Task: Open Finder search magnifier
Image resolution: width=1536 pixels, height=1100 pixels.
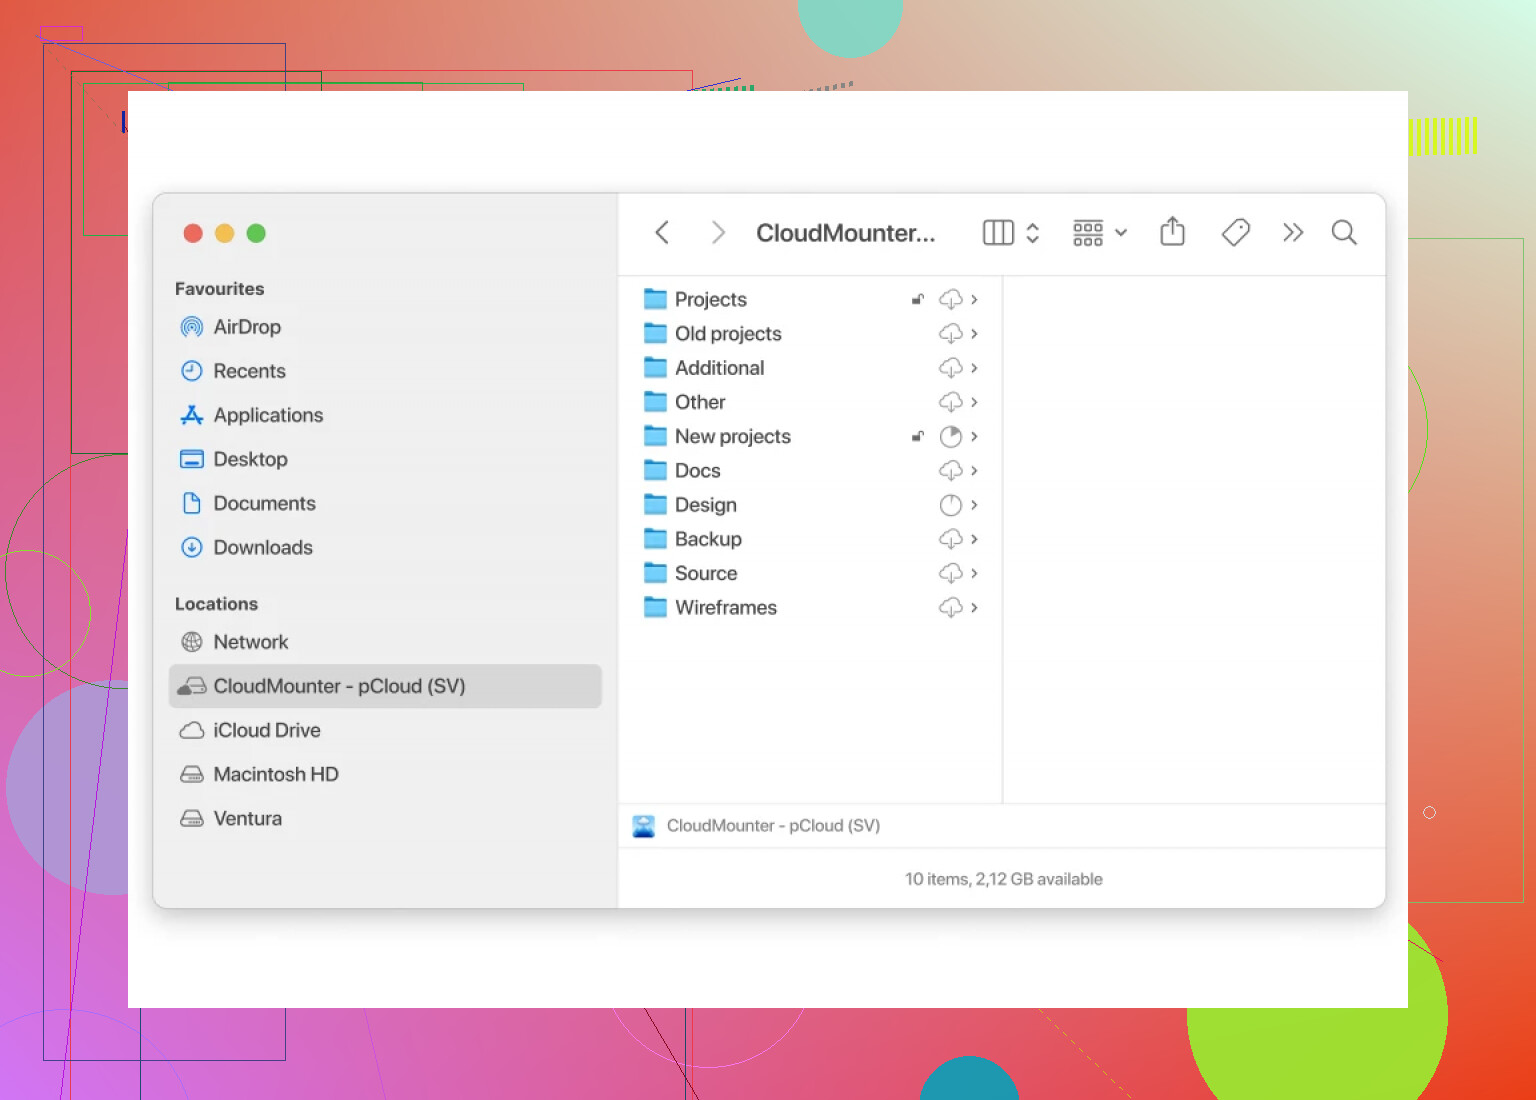Action: [1344, 233]
